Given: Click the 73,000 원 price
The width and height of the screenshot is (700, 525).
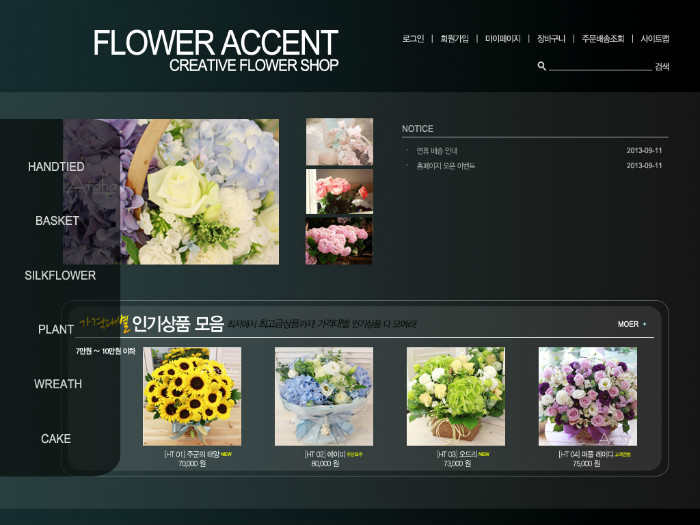Looking at the screenshot, I should [457, 464].
